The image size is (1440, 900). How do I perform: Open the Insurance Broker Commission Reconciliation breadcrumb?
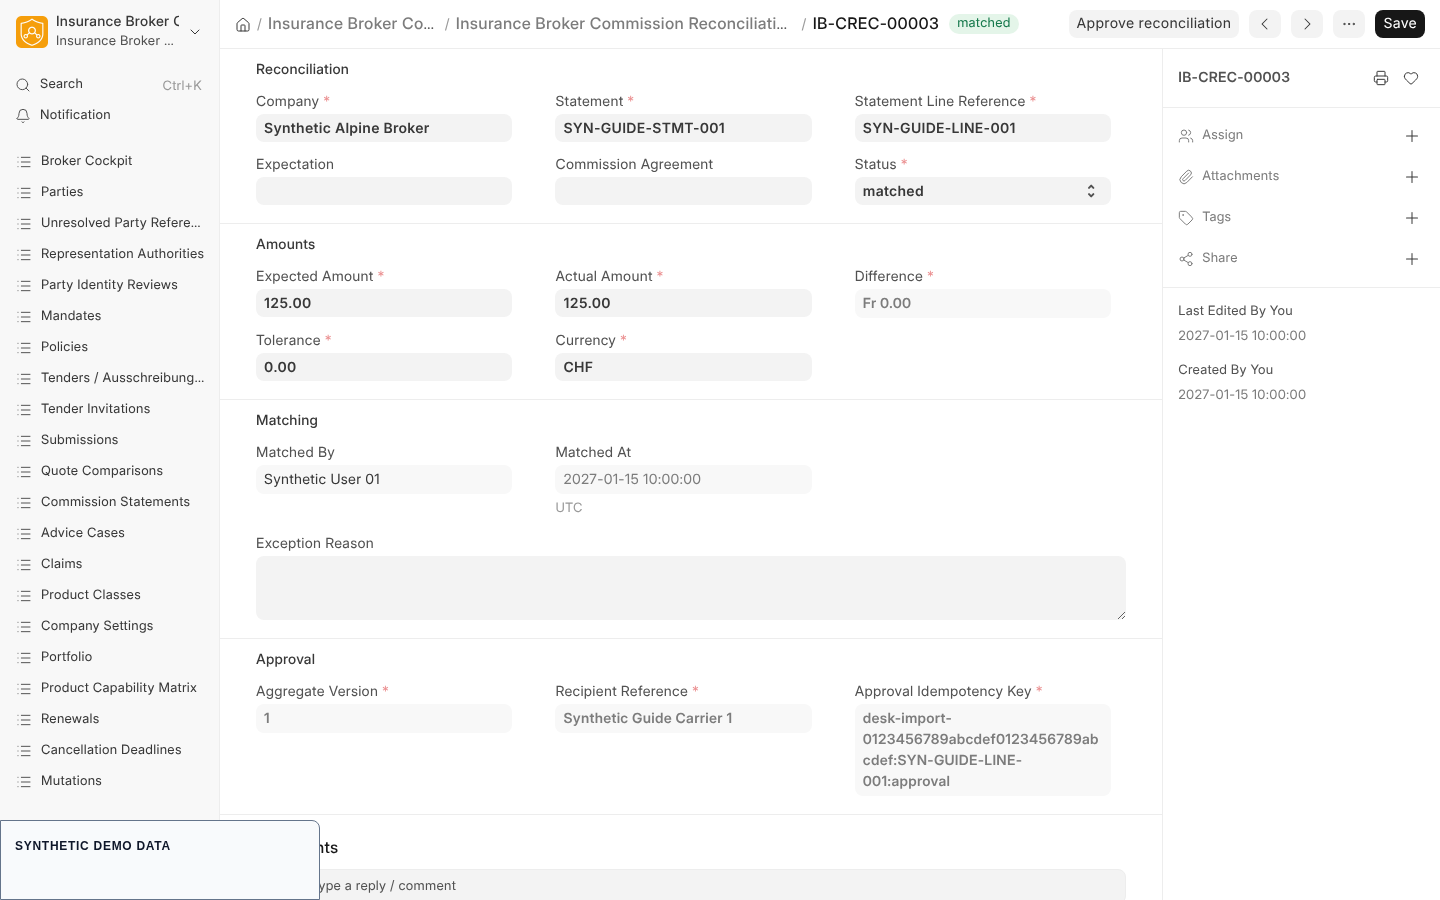621,24
